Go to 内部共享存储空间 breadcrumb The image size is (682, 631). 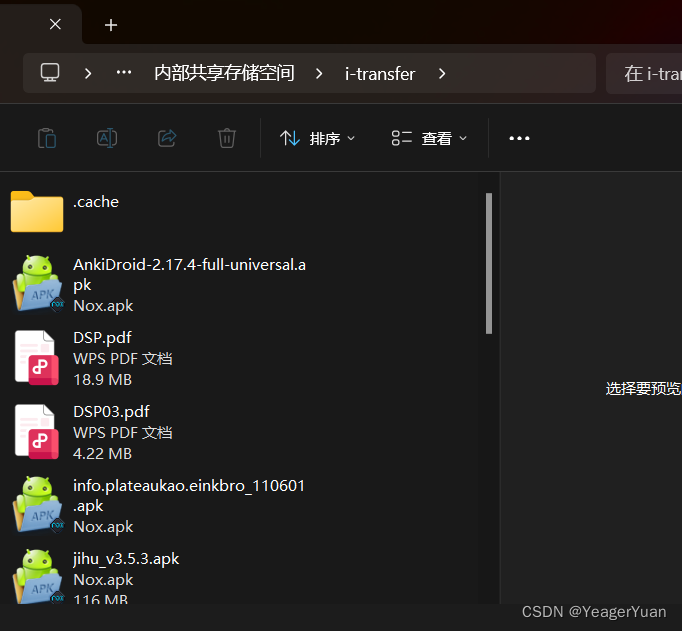click(224, 73)
